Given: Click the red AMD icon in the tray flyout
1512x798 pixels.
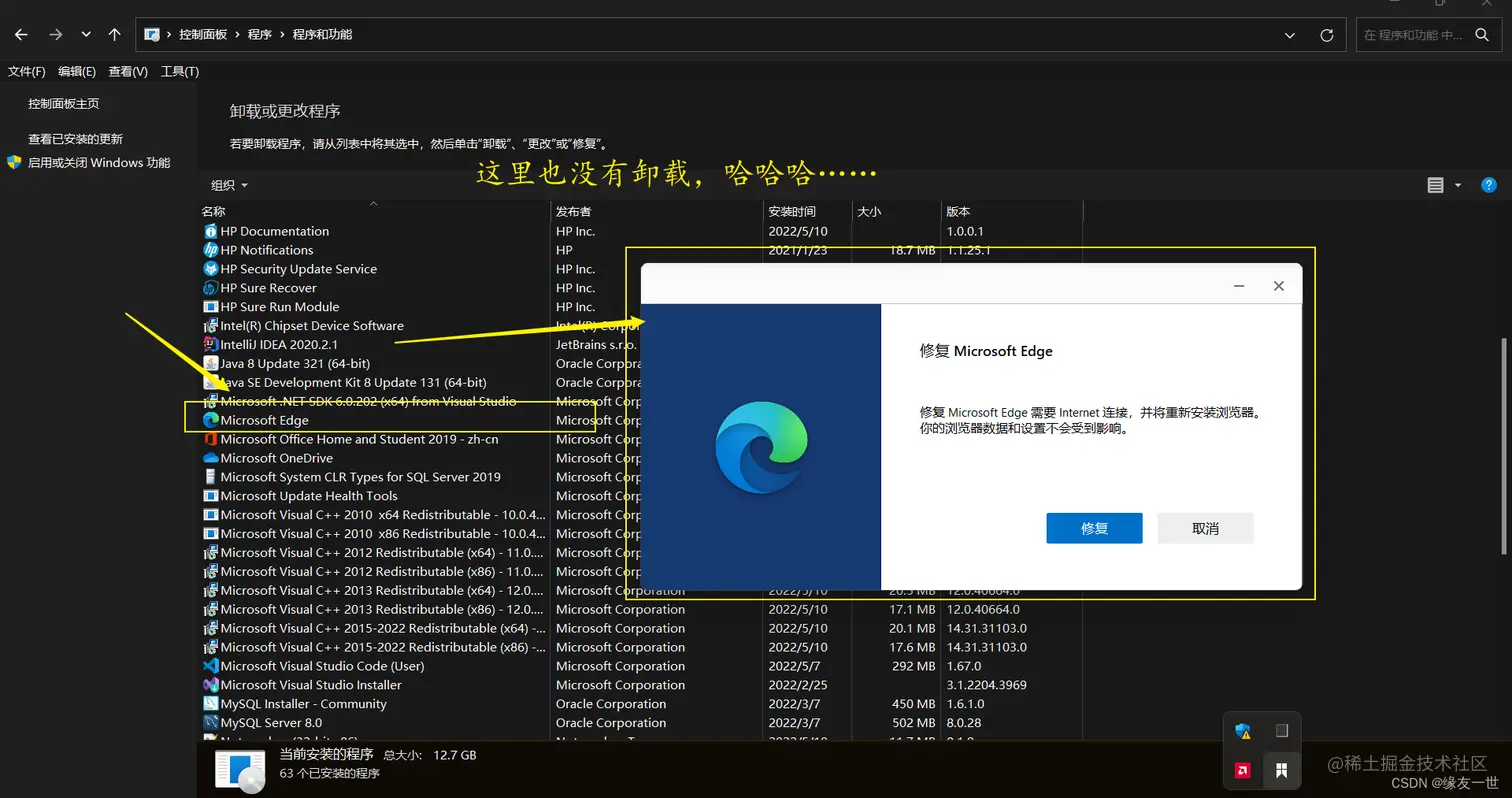Looking at the screenshot, I should 1243,770.
